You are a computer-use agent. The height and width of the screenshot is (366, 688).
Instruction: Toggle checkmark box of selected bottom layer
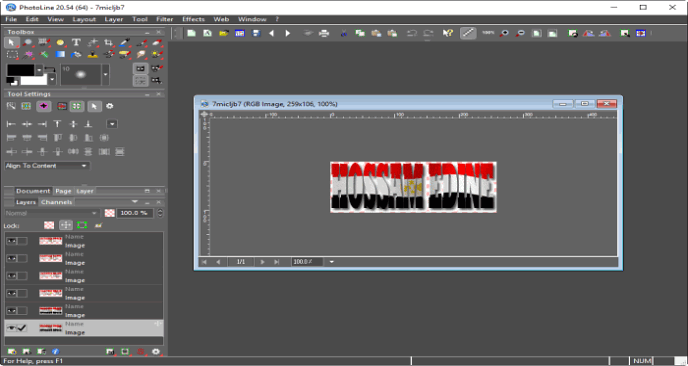point(22,328)
